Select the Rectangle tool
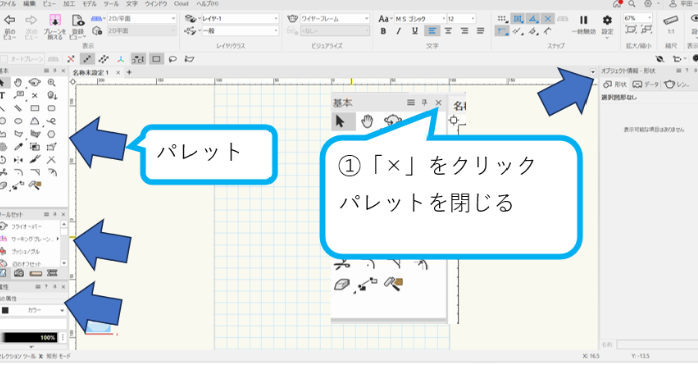698x365 pixels. 35,108
